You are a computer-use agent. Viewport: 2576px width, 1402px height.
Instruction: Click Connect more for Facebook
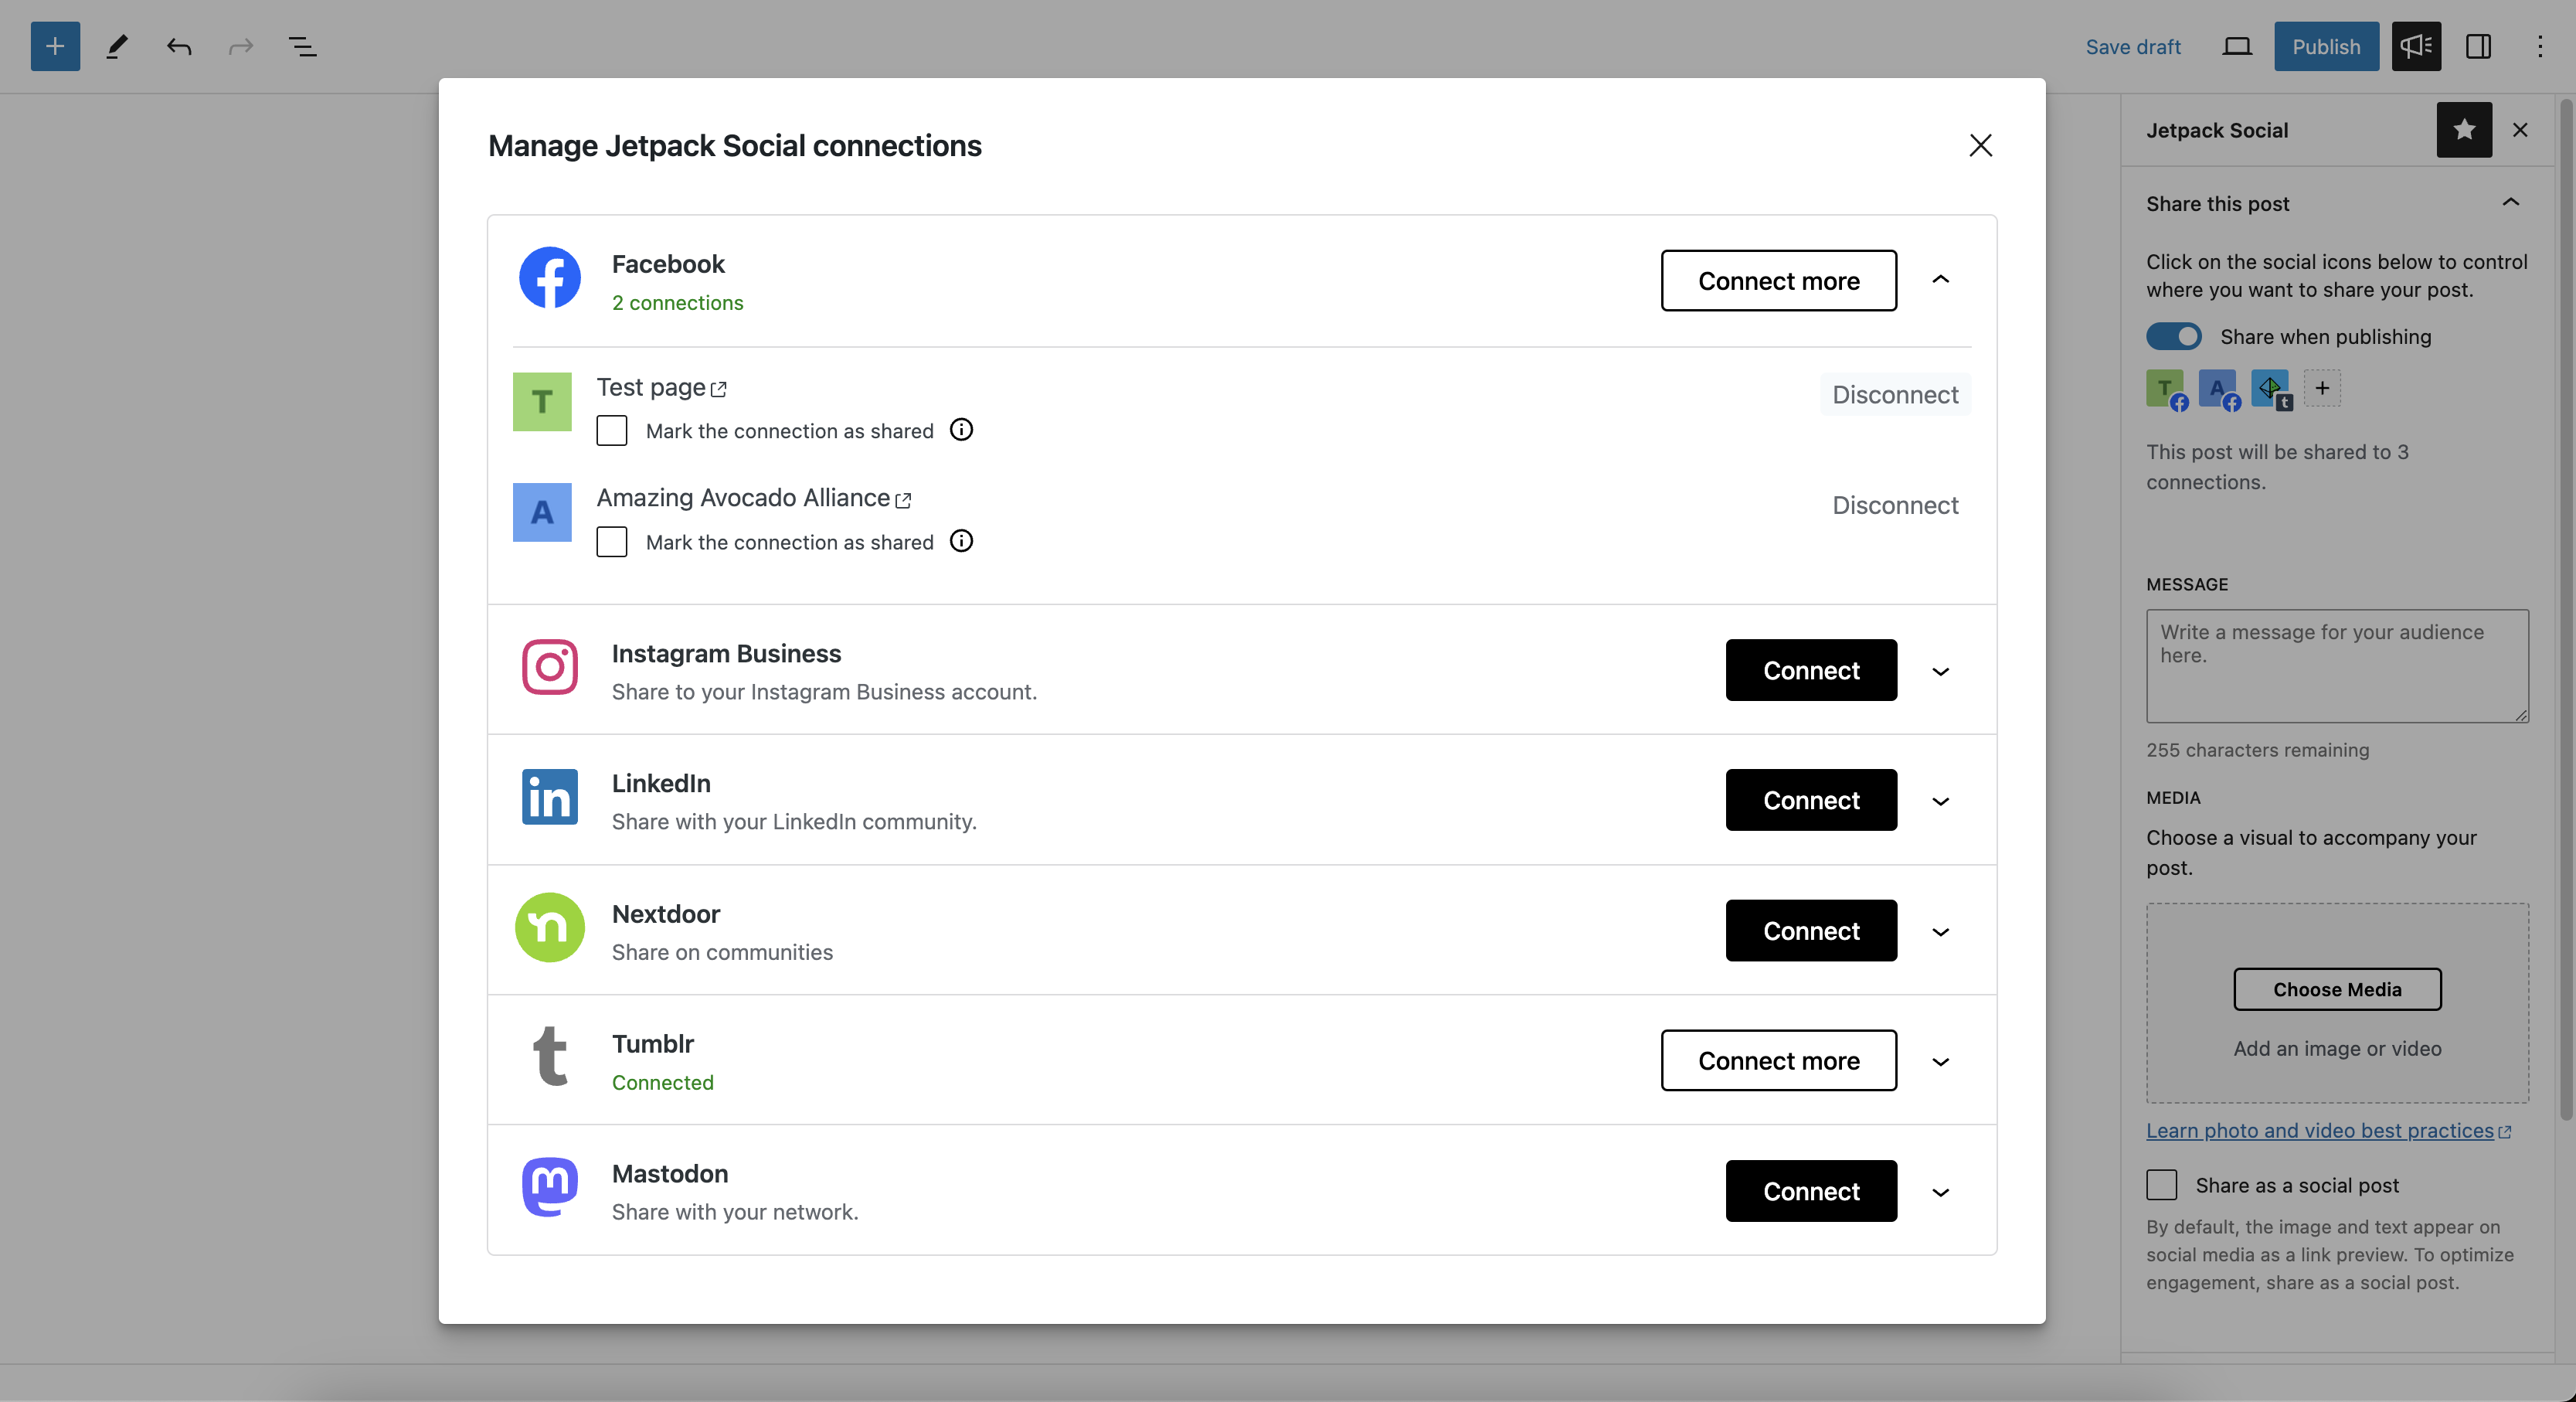(1778, 280)
